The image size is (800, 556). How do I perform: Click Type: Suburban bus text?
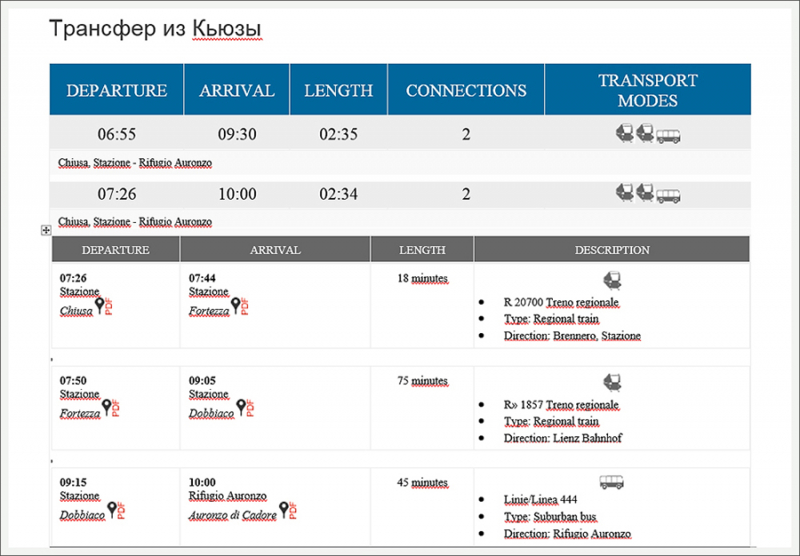point(550,517)
